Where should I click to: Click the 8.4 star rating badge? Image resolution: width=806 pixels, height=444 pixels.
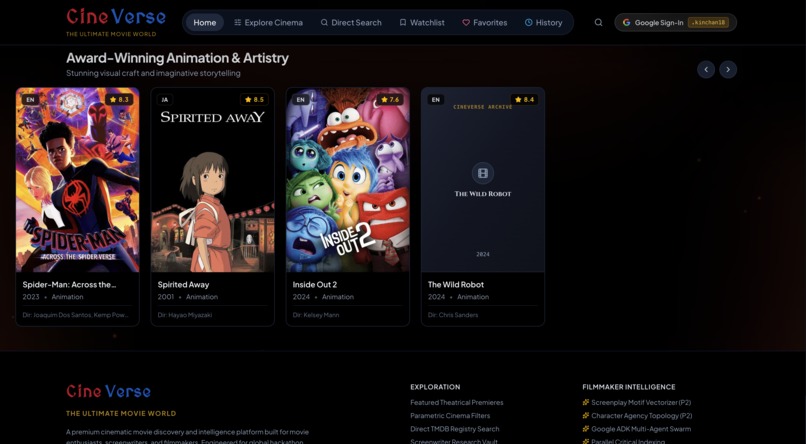point(525,100)
